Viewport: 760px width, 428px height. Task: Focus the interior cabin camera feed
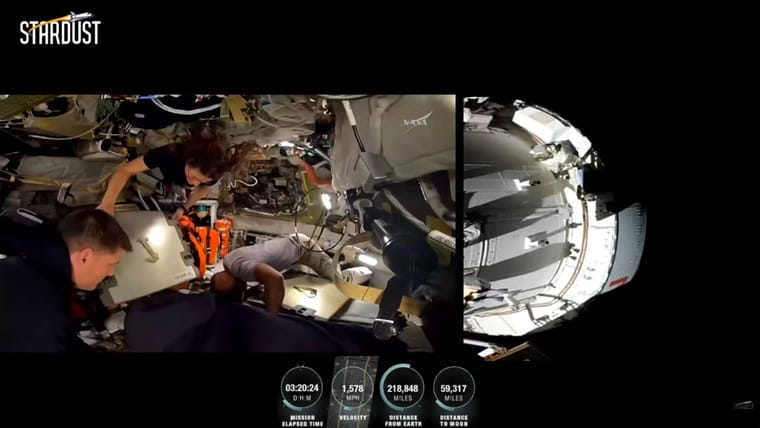coord(228,222)
